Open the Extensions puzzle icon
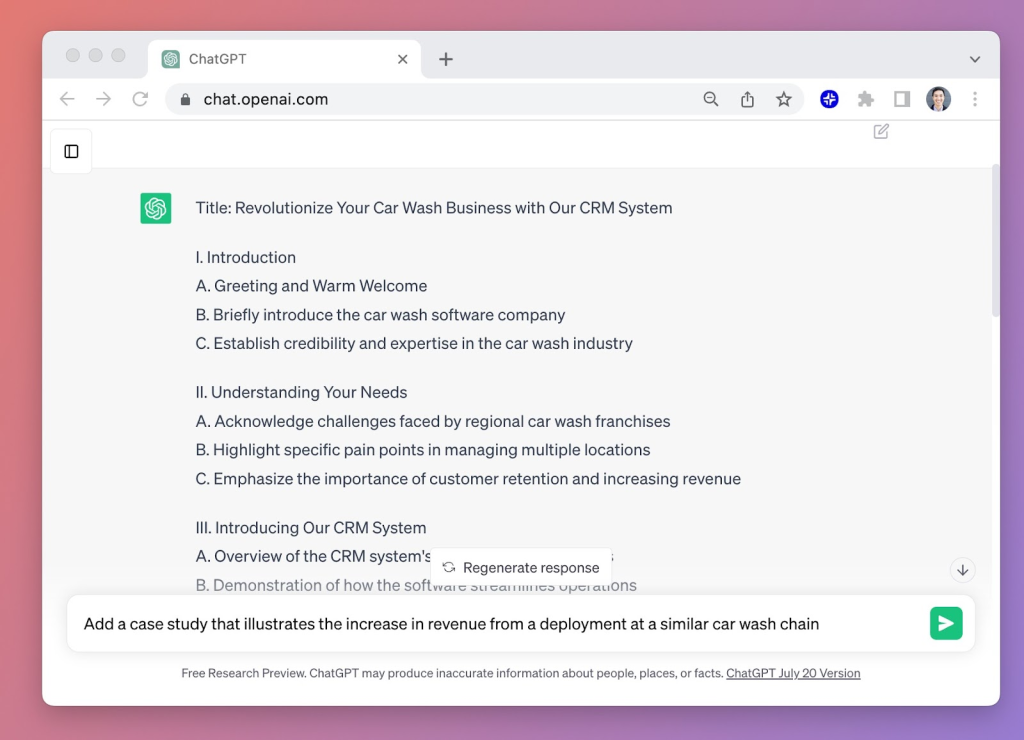 866,99
